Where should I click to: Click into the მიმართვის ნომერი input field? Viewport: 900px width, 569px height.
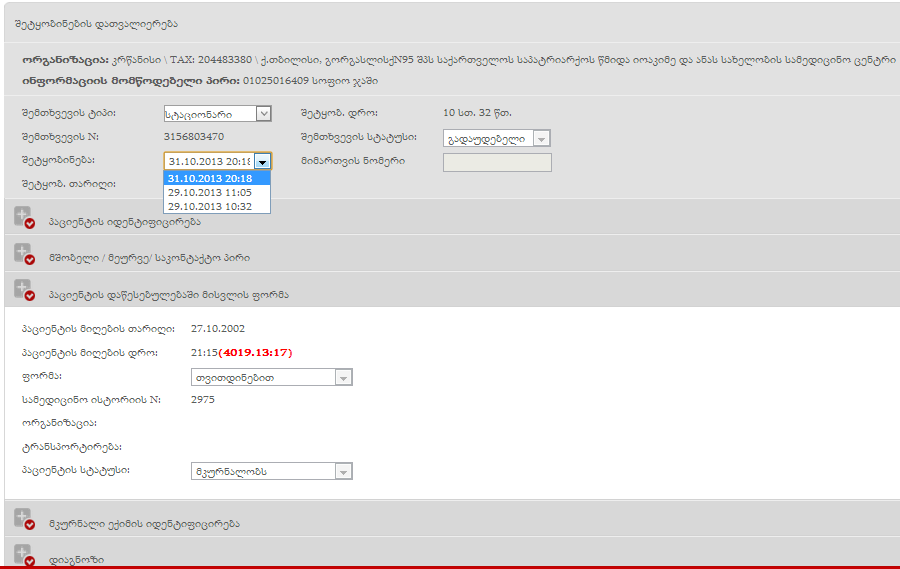(496, 162)
